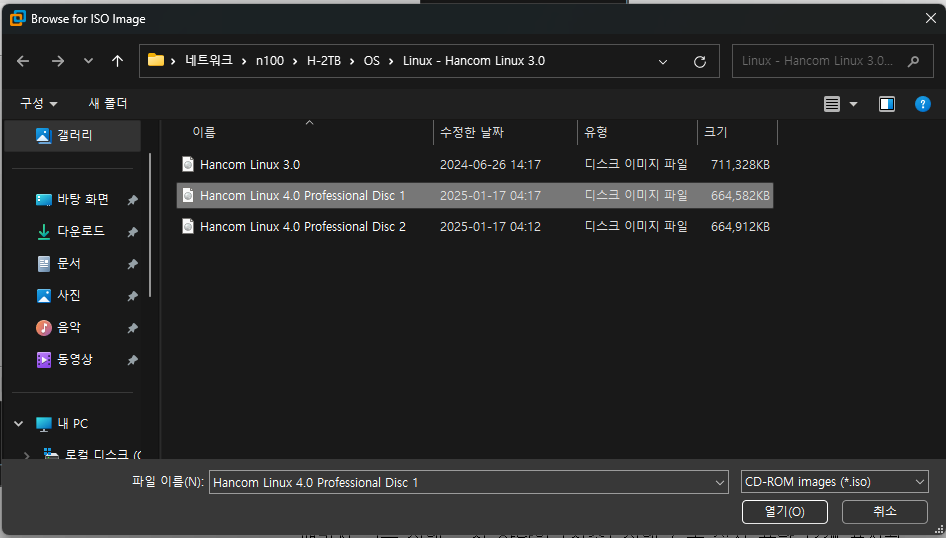Unpin 바탕 화면 using its pin icon
This screenshot has width=946, height=538.
pyautogui.click(x=132, y=200)
